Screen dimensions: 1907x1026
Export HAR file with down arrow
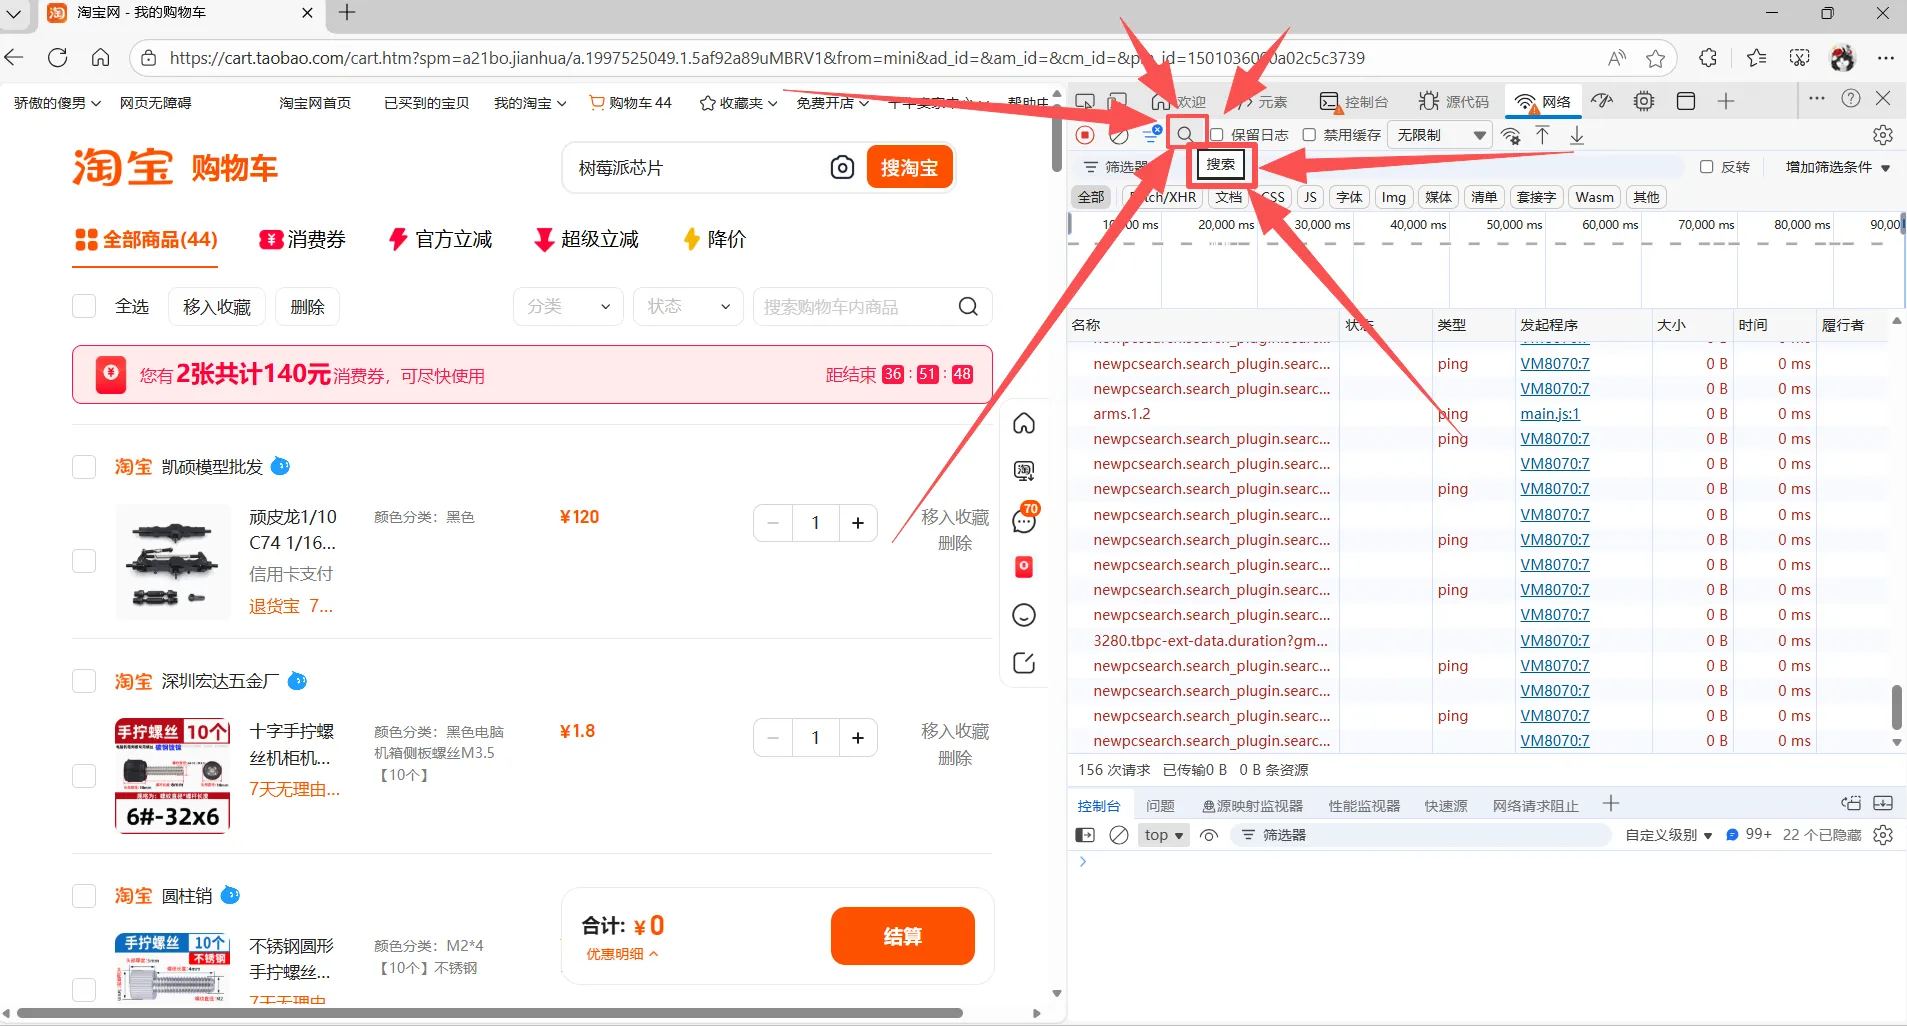pyautogui.click(x=1577, y=135)
